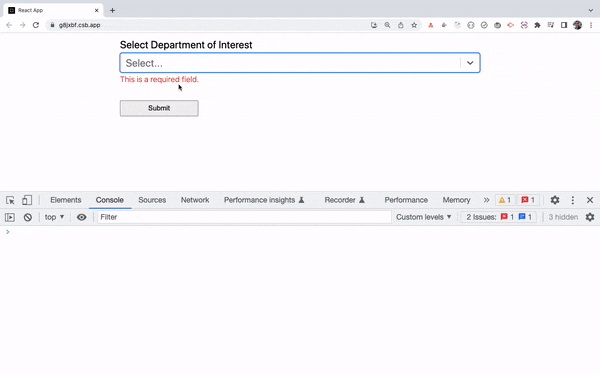Click the red error count badge
Screen dimensions: 600x375
click(x=528, y=200)
